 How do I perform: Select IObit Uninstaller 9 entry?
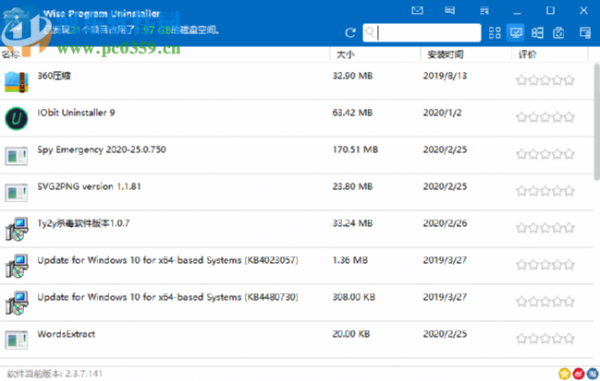[x=297, y=118]
